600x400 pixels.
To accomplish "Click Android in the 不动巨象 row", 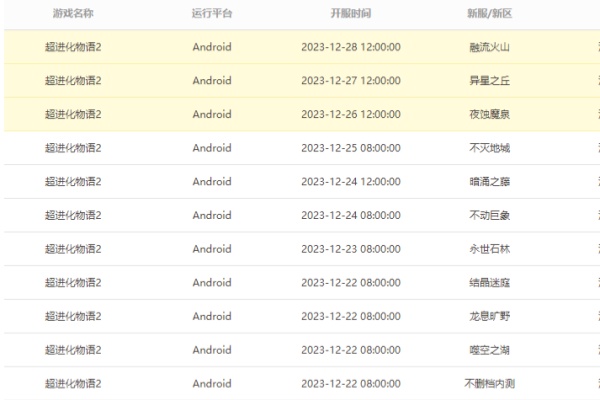I will coord(212,216).
